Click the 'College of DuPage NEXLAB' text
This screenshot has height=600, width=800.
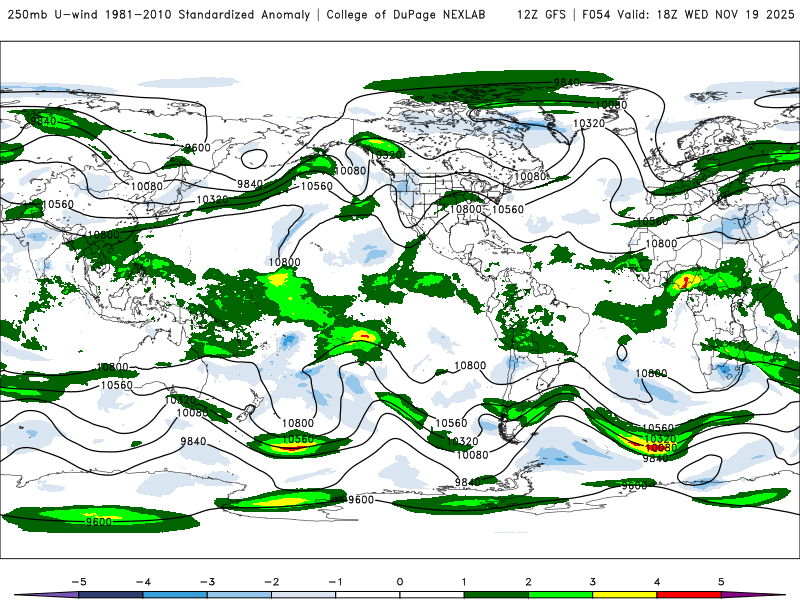tap(406, 15)
